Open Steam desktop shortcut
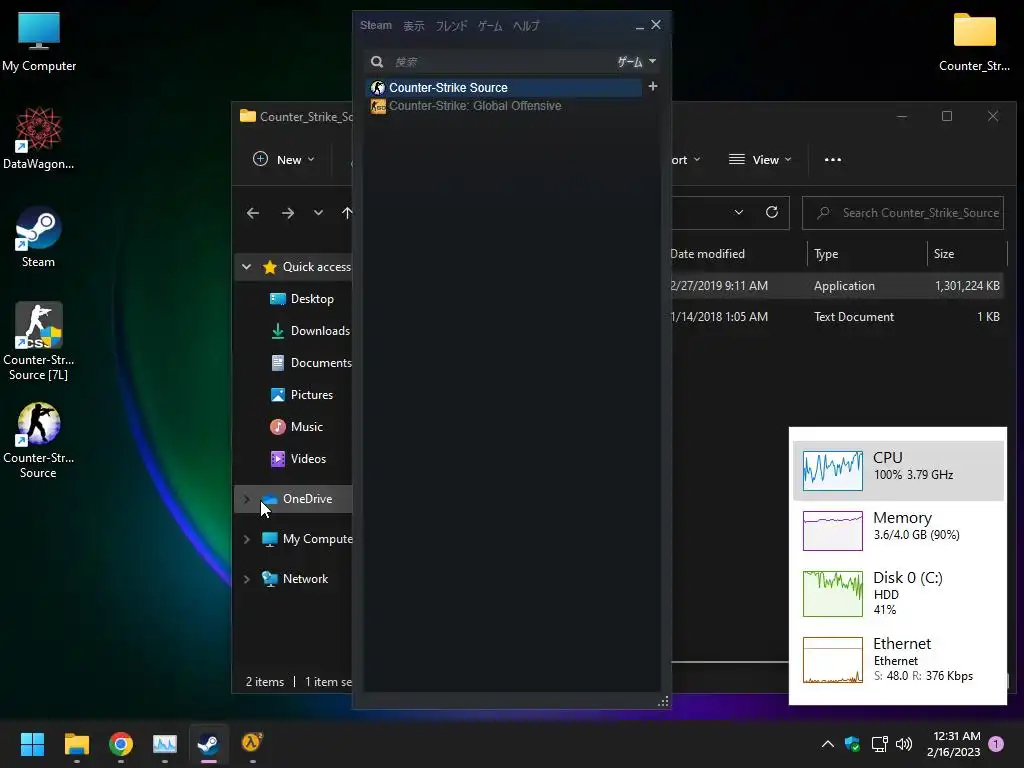Screen dimensions: 1024x768 click(x=39, y=237)
